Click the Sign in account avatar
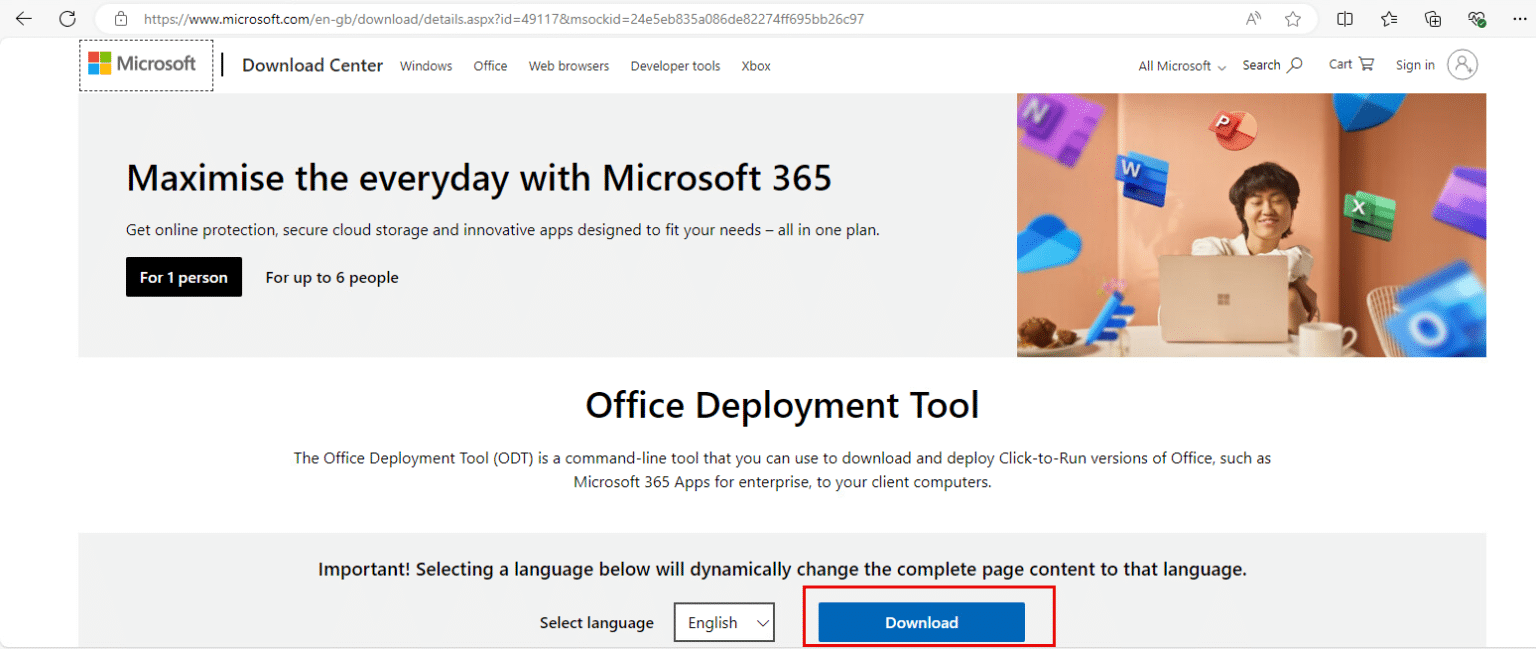1536x649 pixels. pyautogui.click(x=1461, y=65)
